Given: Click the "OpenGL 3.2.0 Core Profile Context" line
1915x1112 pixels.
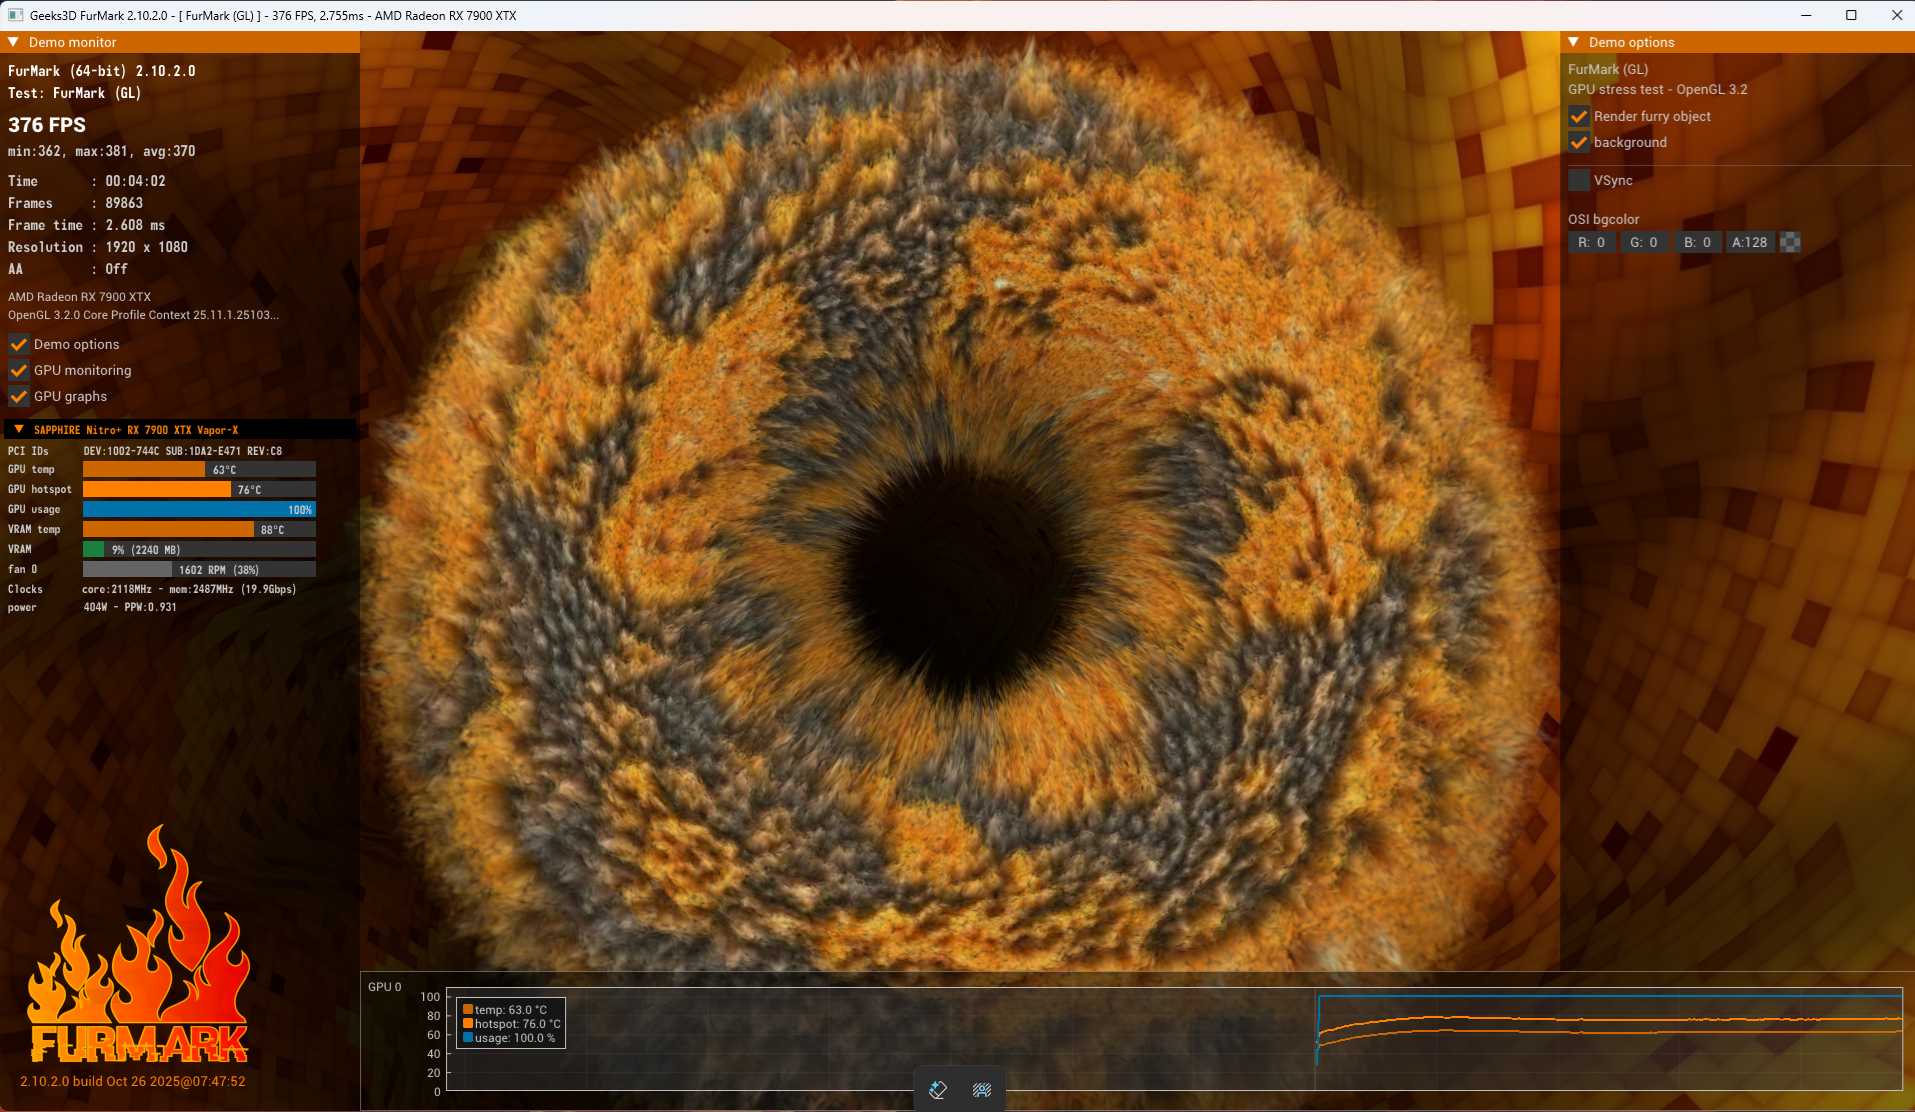Looking at the screenshot, I should [x=143, y=315].
